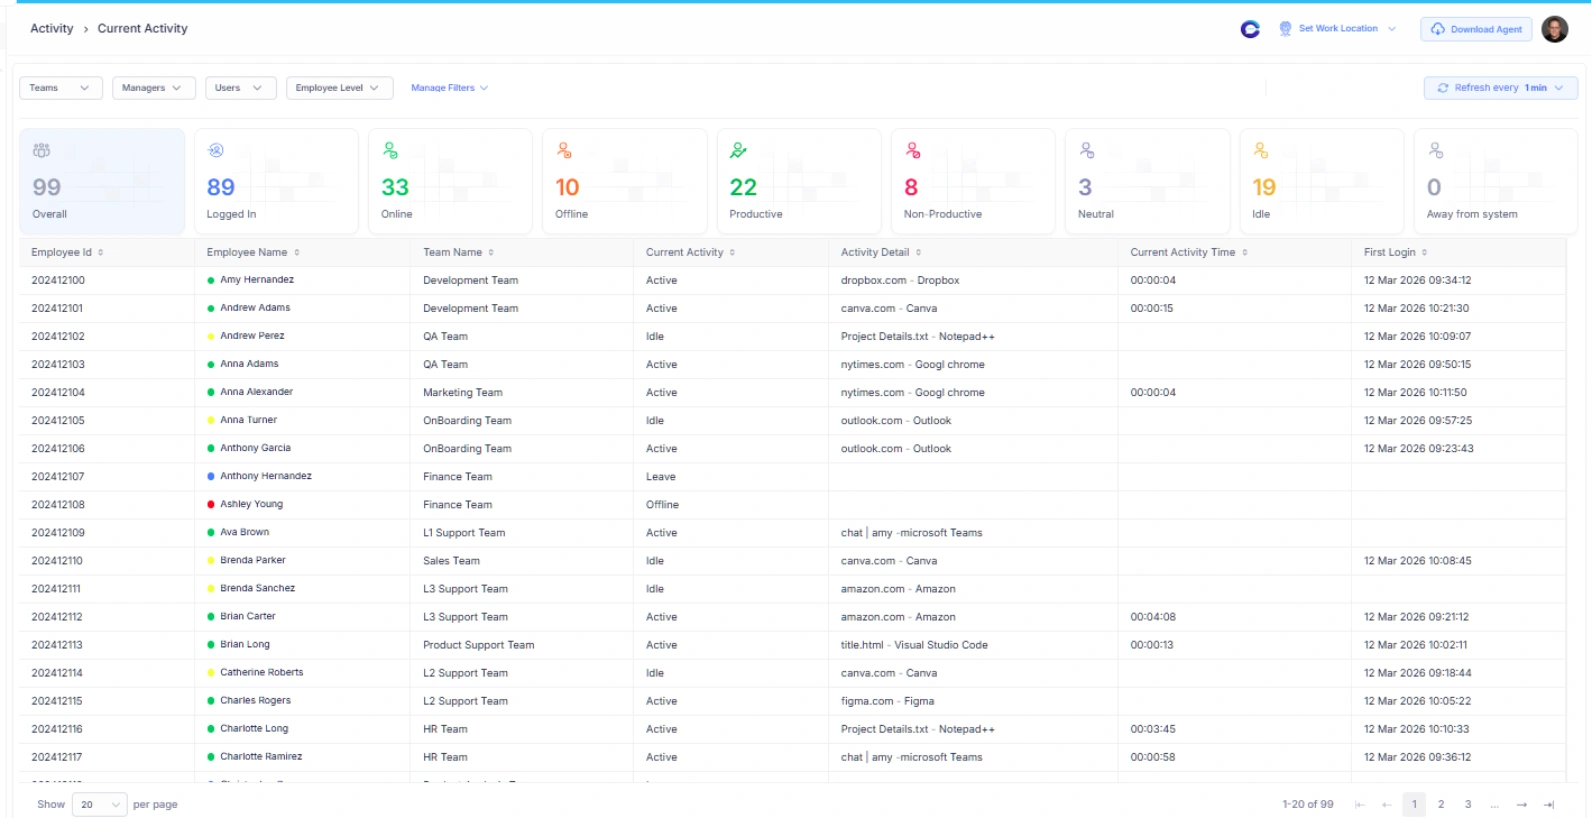The image size is (1592, 818).
Task: Sort by Current Activity Time icon
Action: (1245, 253)
